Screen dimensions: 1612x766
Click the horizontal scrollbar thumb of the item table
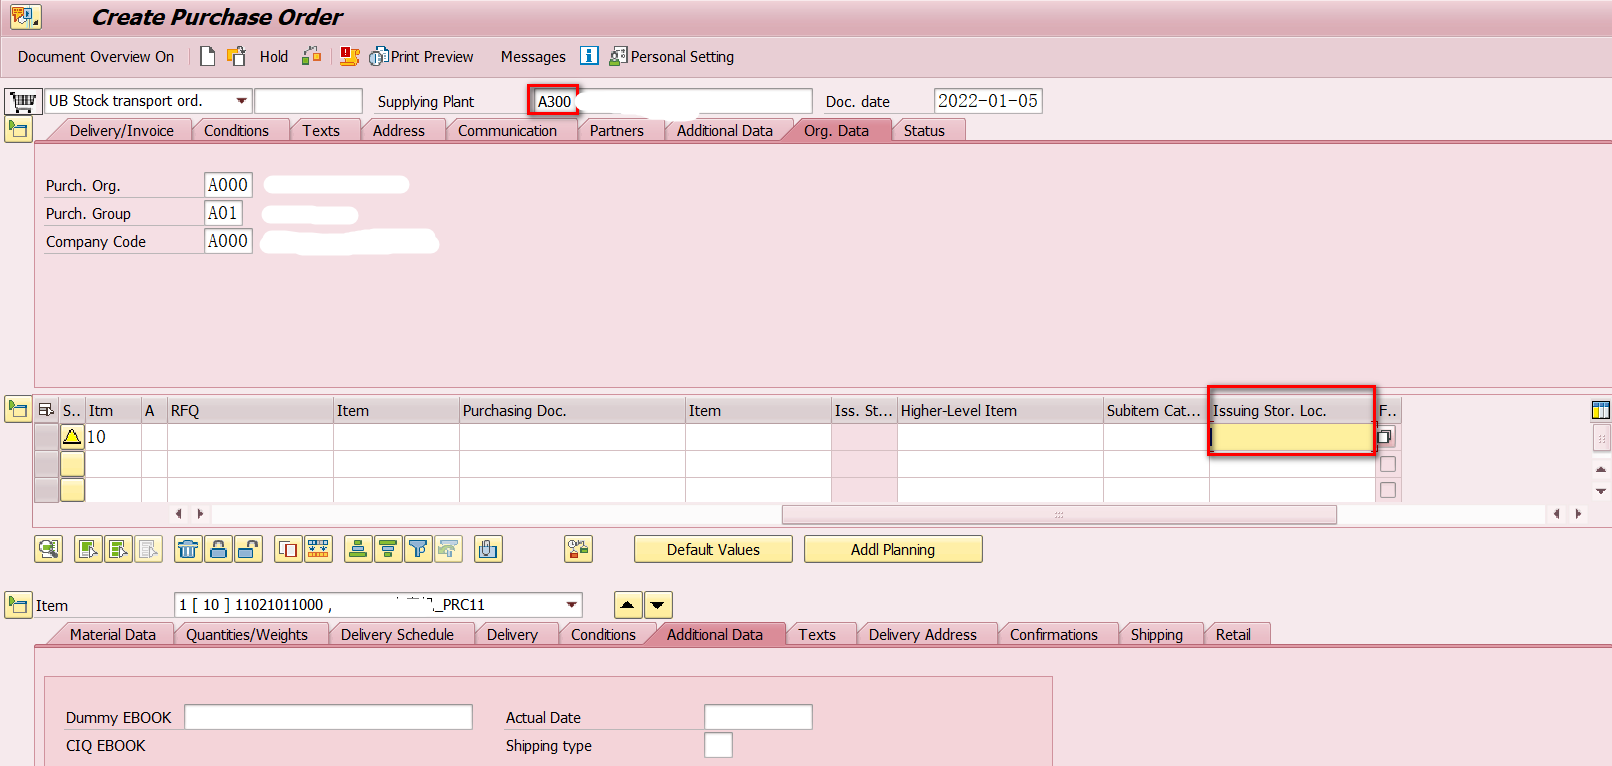(x=1059, y=514)
